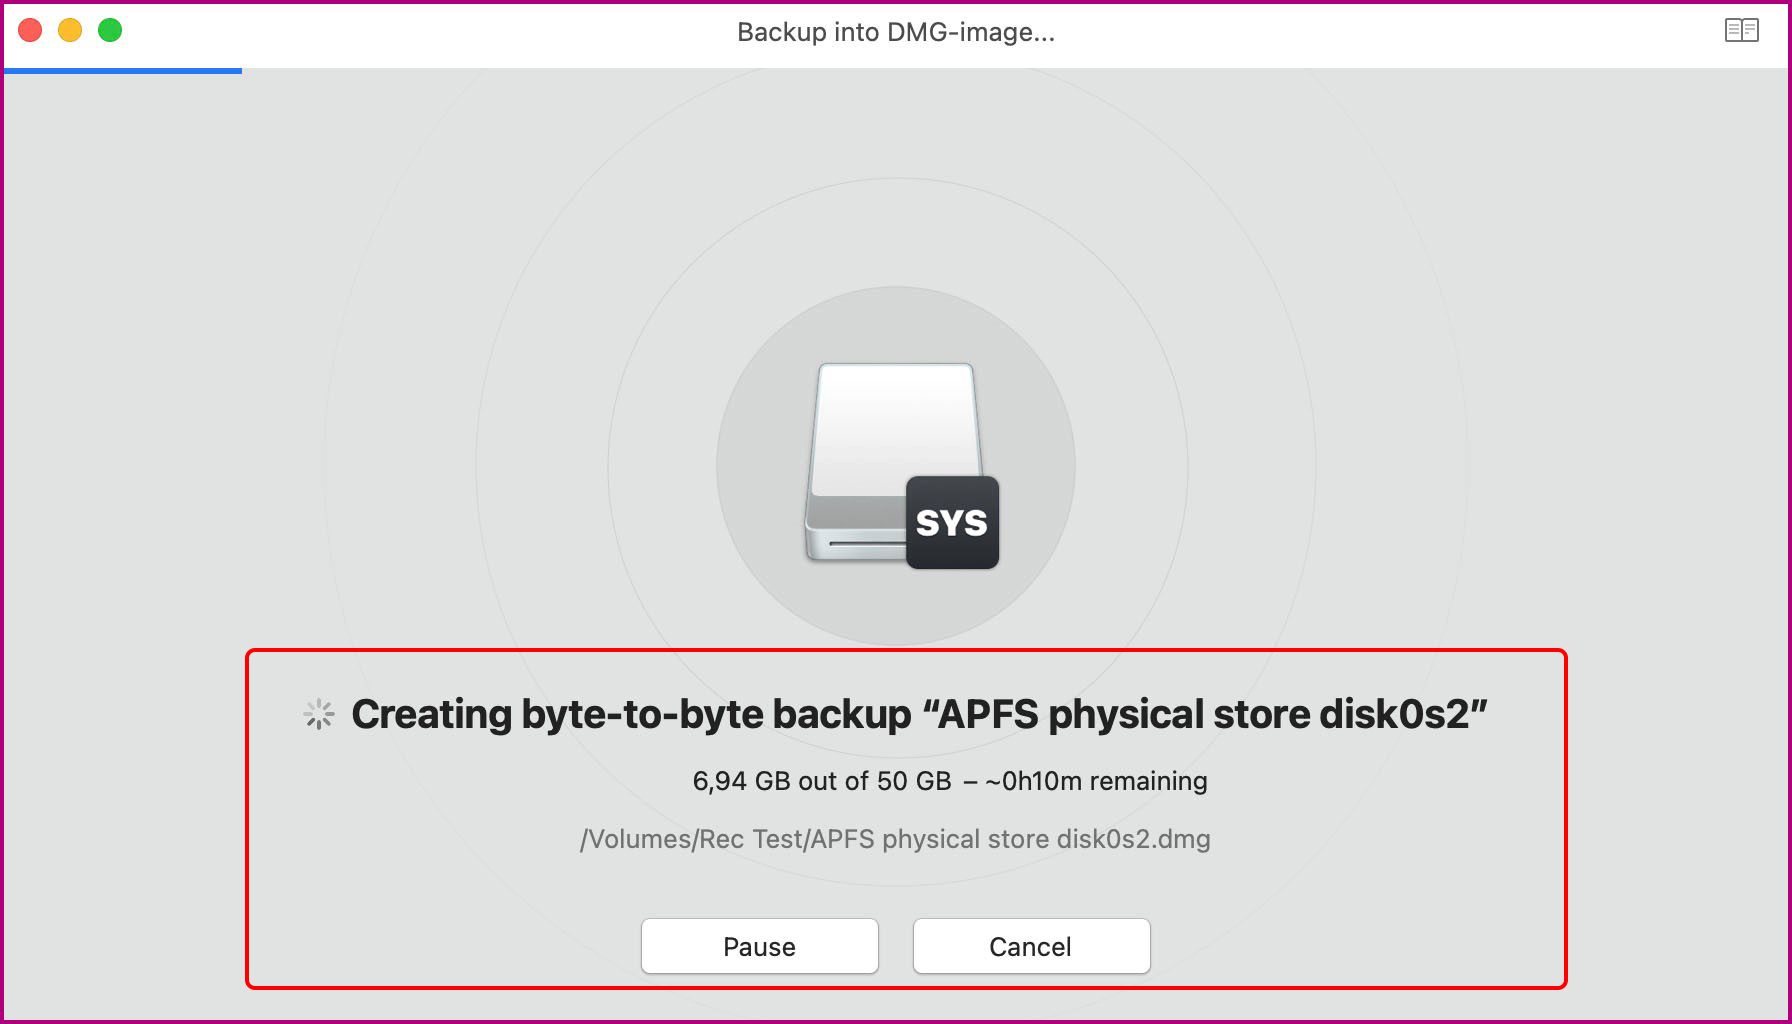Click the blue progress bar

[120, 71]
